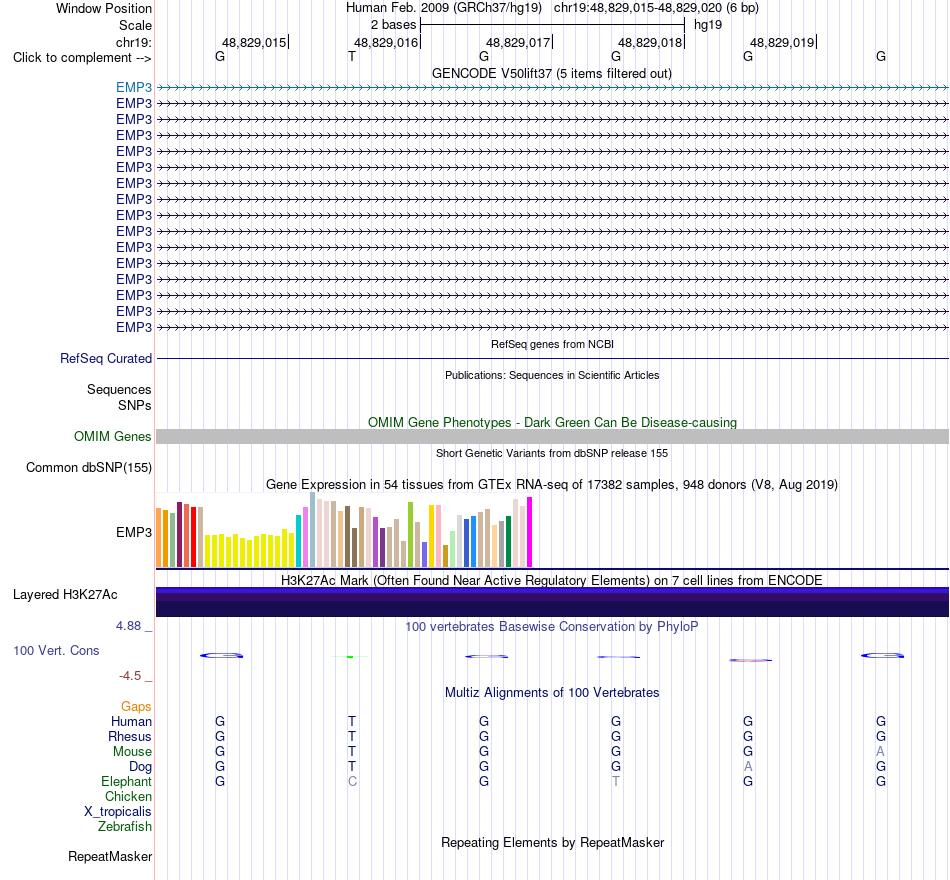Open 'Repeating Elements by RepeatMasker' track title
This screenshot has width=950, height=880.
pyautogui.click(x=552, y=843)
